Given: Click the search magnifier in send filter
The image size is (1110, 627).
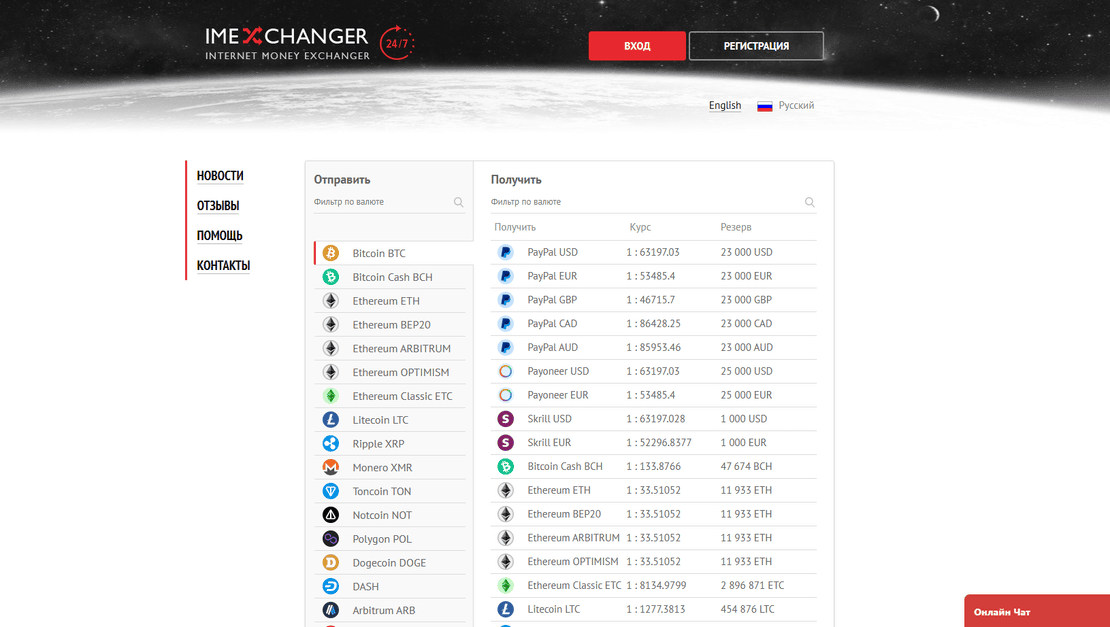Looking at the screenshot, I should coord(459,202).
